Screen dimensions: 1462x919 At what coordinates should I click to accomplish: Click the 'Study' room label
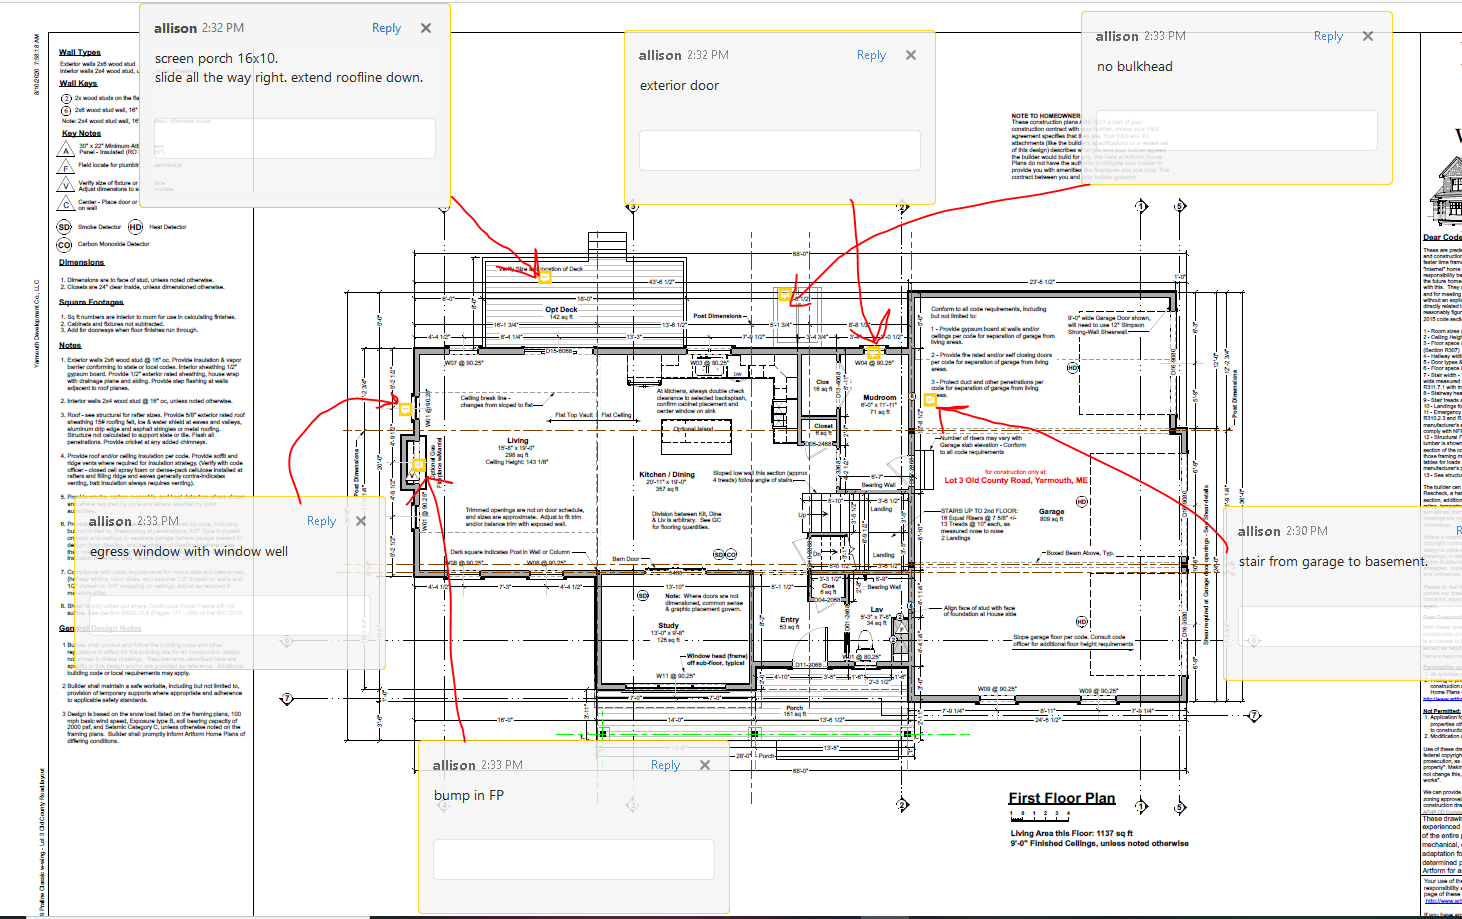pos(668,626)
